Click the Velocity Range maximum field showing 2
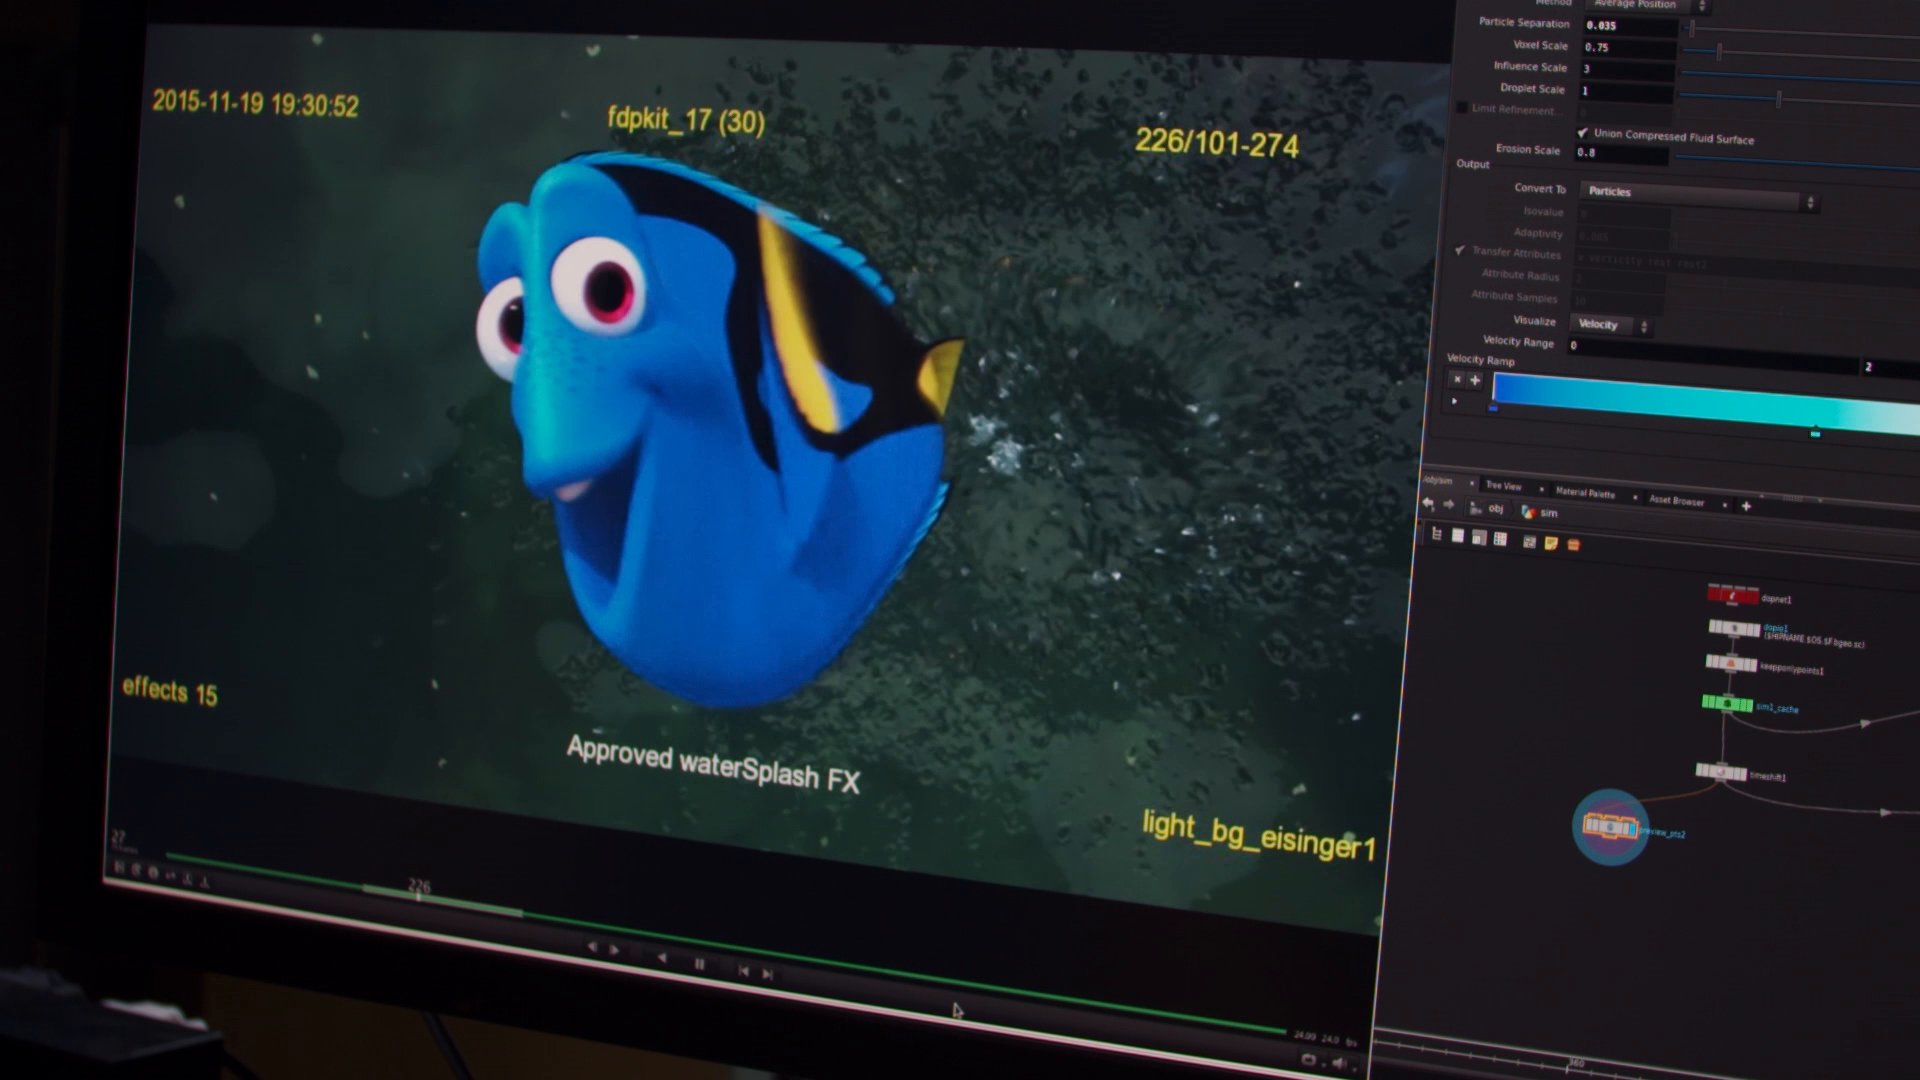This screenshot has width=1920, height=1080. tap(1890, 369)
